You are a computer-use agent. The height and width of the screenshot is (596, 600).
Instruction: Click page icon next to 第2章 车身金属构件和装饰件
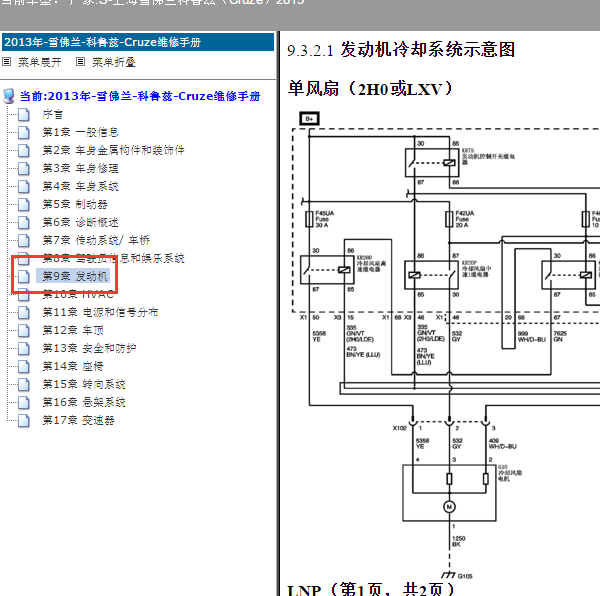(x=24, y=150)
